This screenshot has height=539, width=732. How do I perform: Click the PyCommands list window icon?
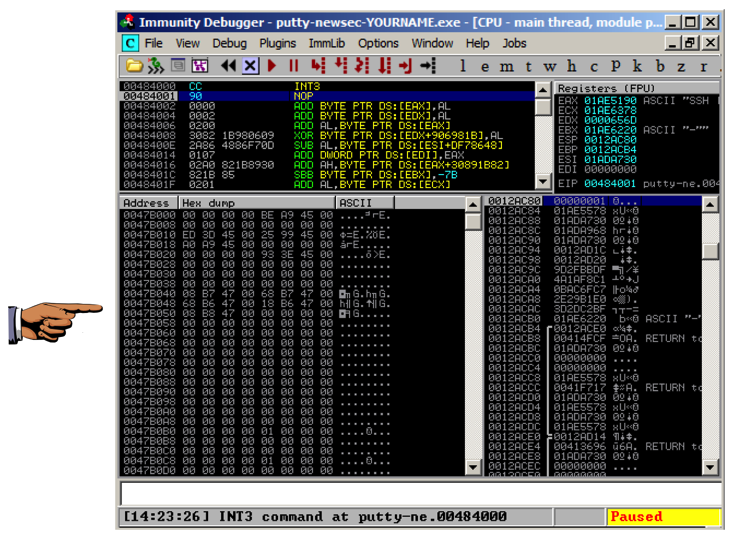178,65
